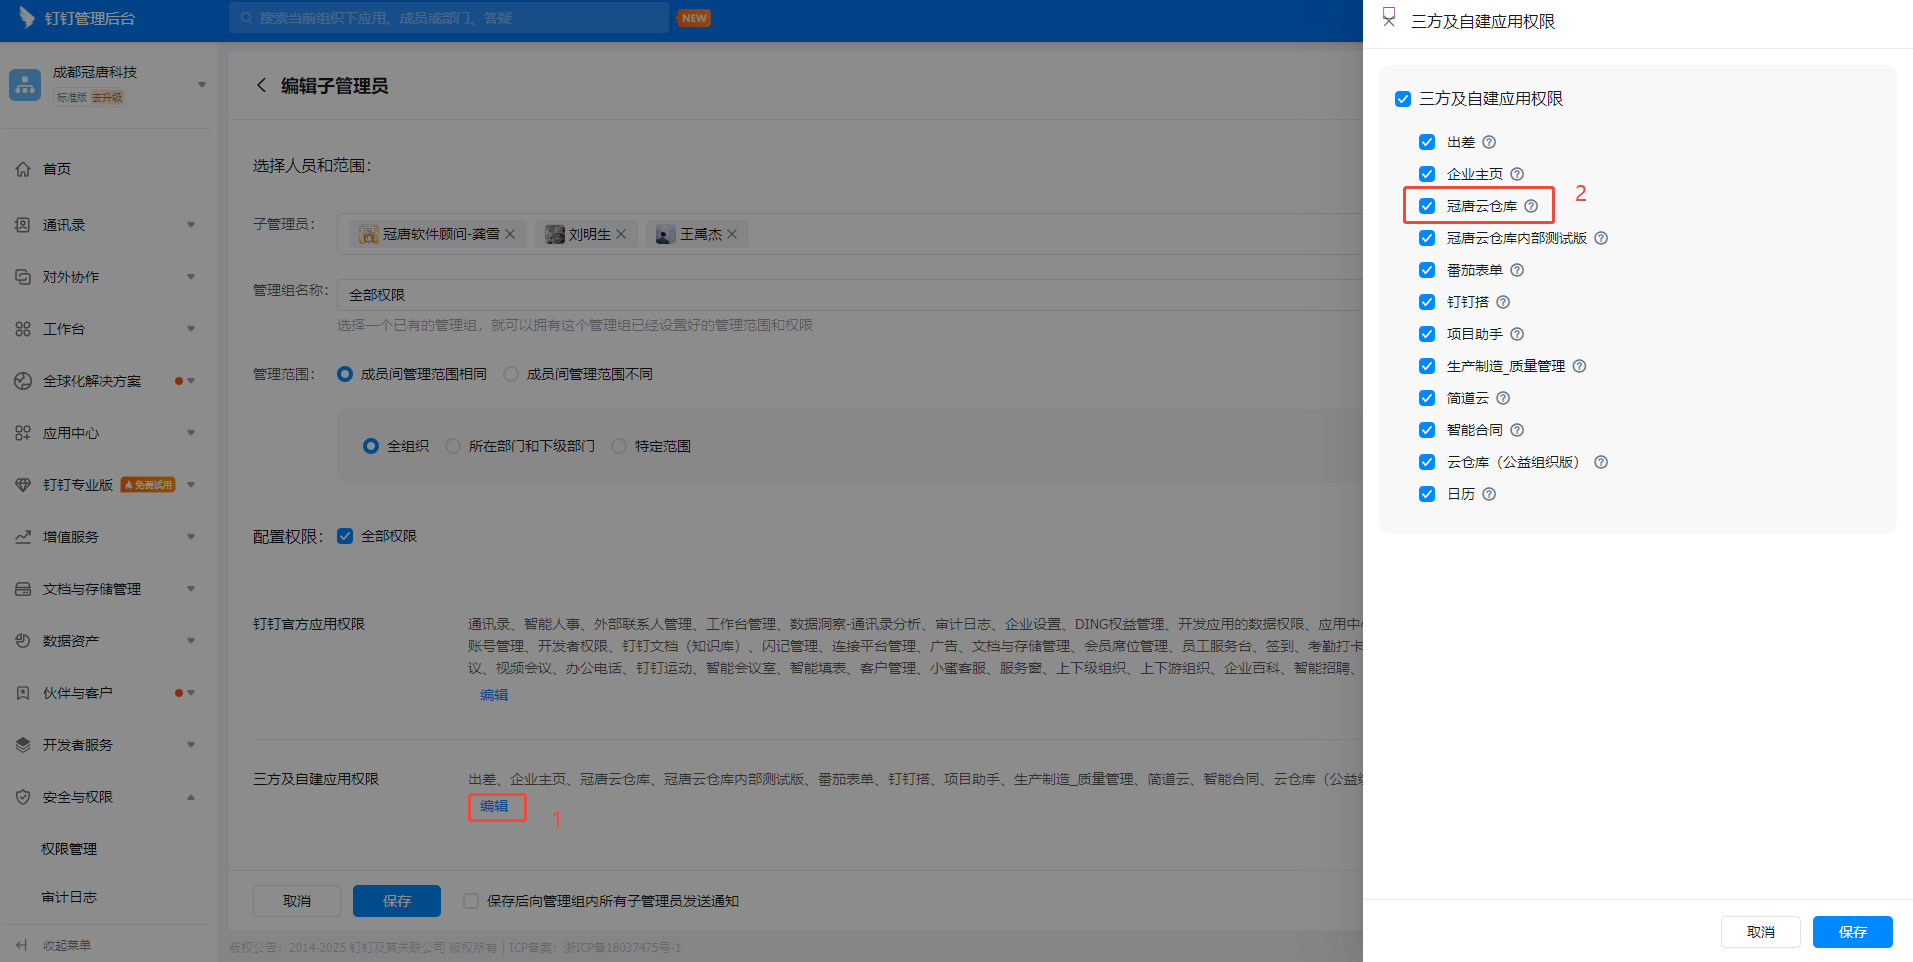Image resolution: width=1913 pixels, height=962 pixels.
Task: Click the organization avatar icon 成都冠唐科技
Action: 25,85
